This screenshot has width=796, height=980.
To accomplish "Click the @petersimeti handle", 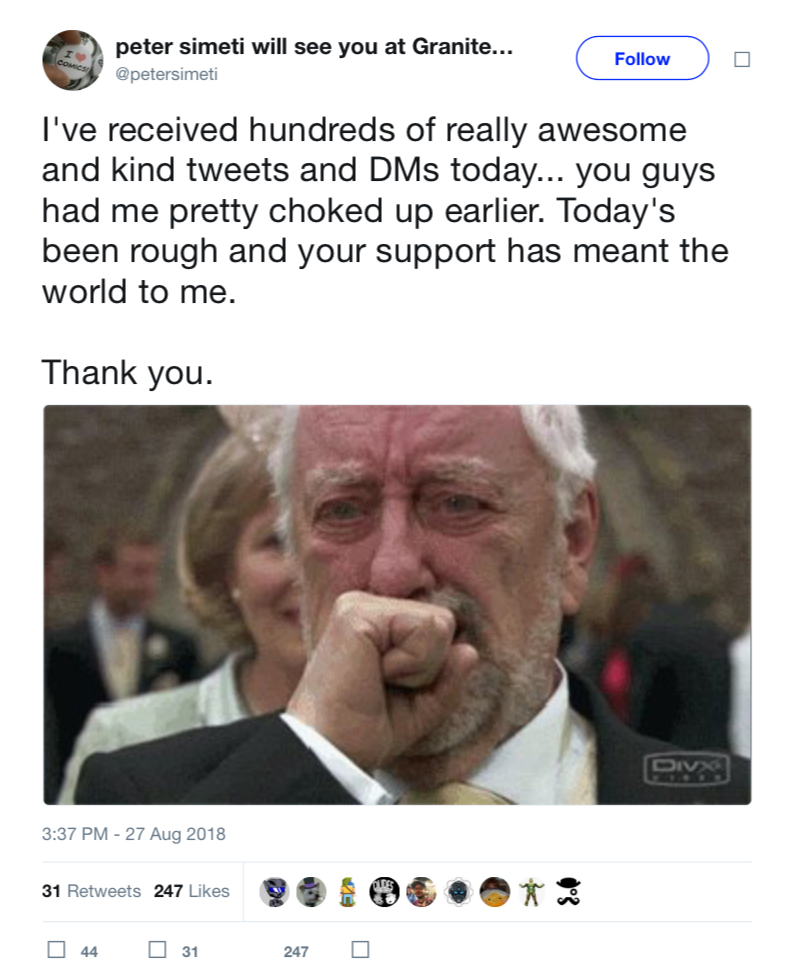I will click(166, 74).
